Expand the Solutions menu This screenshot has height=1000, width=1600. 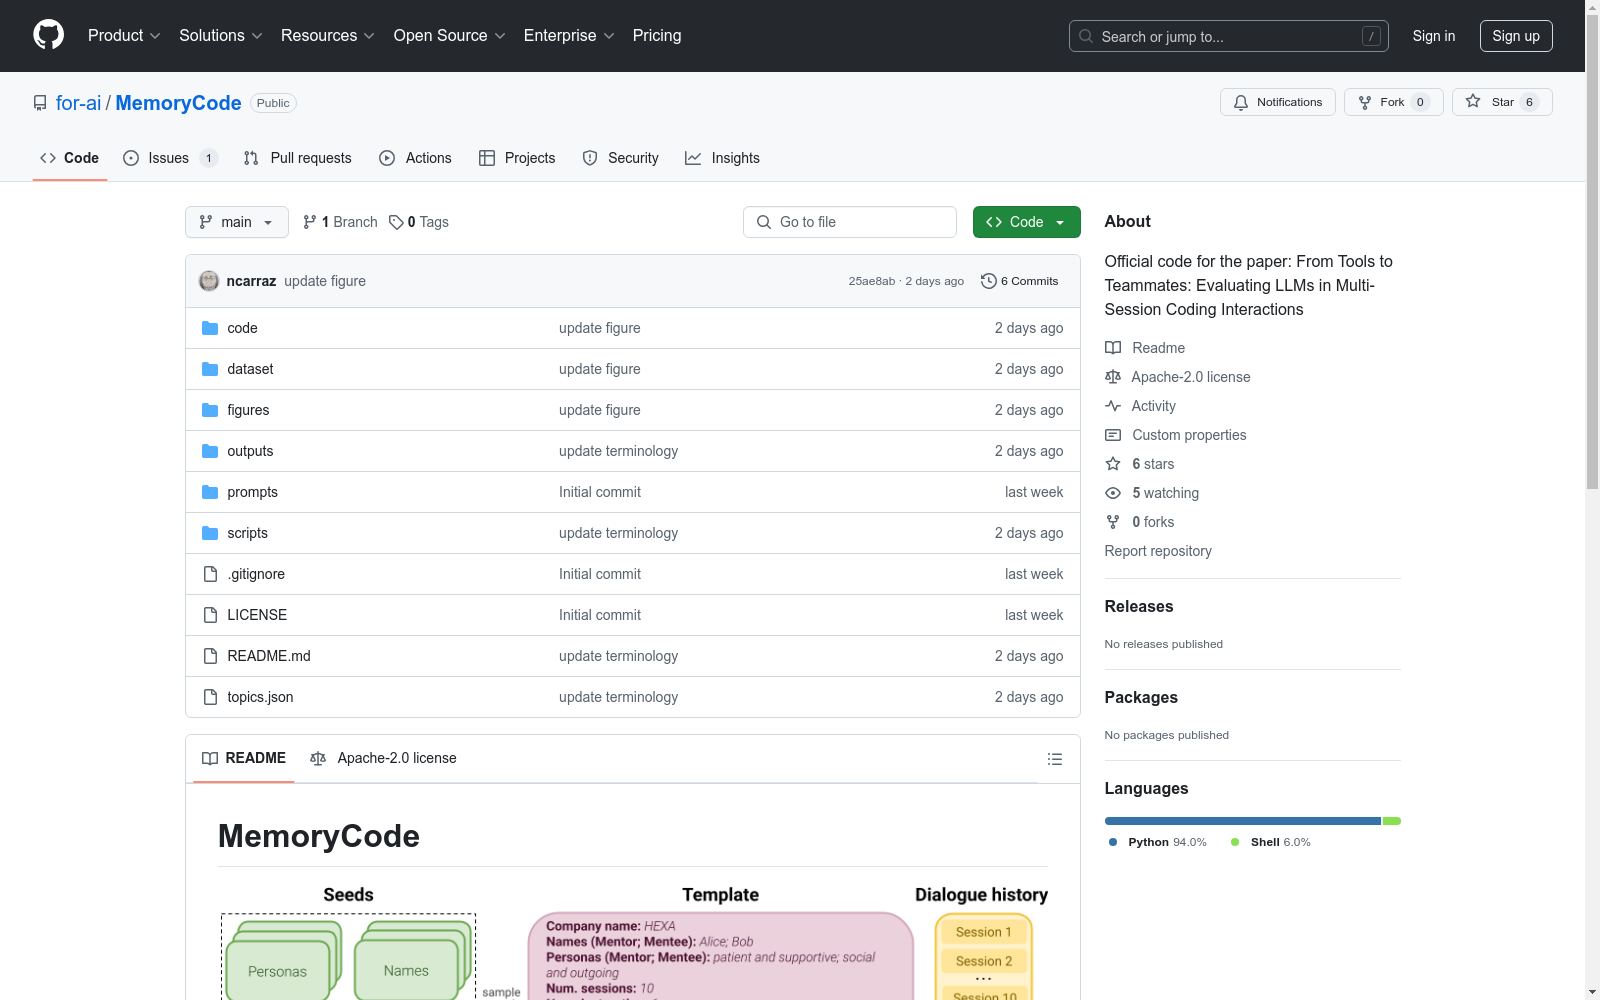pyautogui.click(x=221, y=36)
